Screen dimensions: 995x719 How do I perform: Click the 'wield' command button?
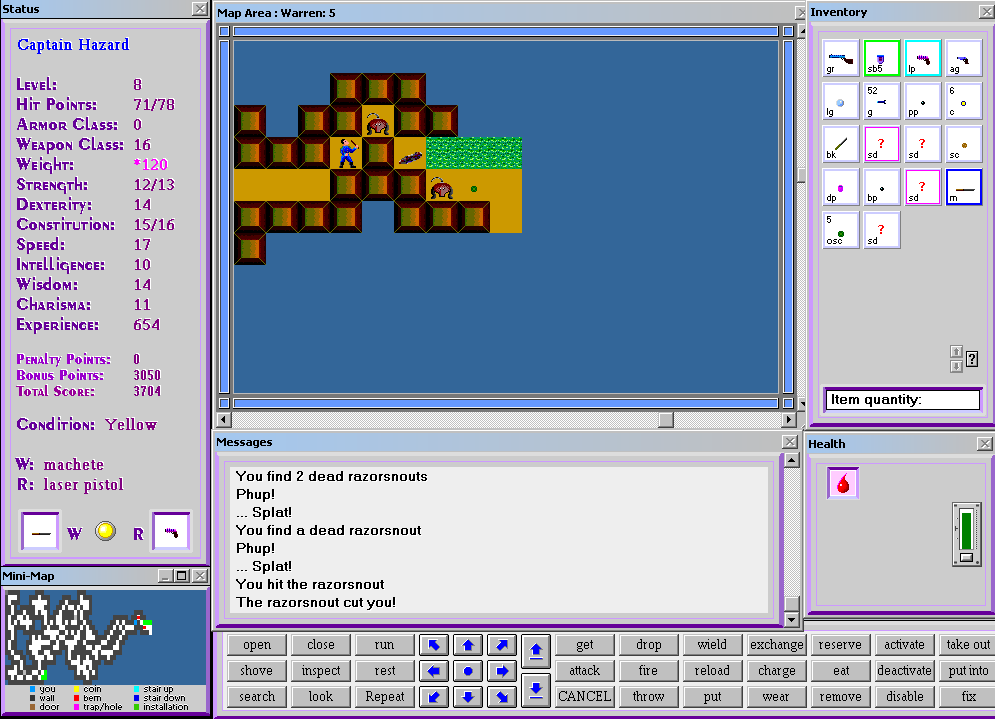(712, 645)
